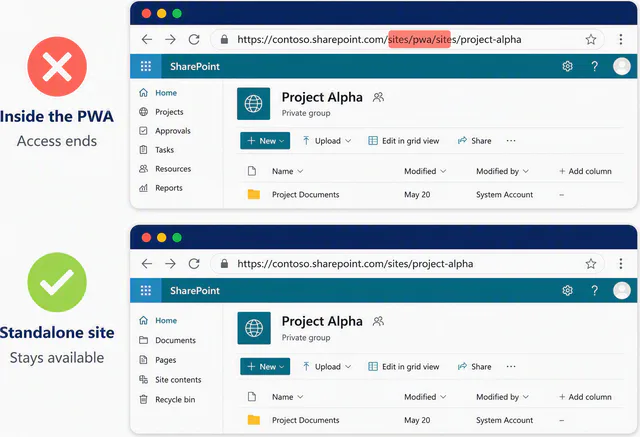Open app launcher waffle in PWA window
Screen dimensions: 640x437
146,66
